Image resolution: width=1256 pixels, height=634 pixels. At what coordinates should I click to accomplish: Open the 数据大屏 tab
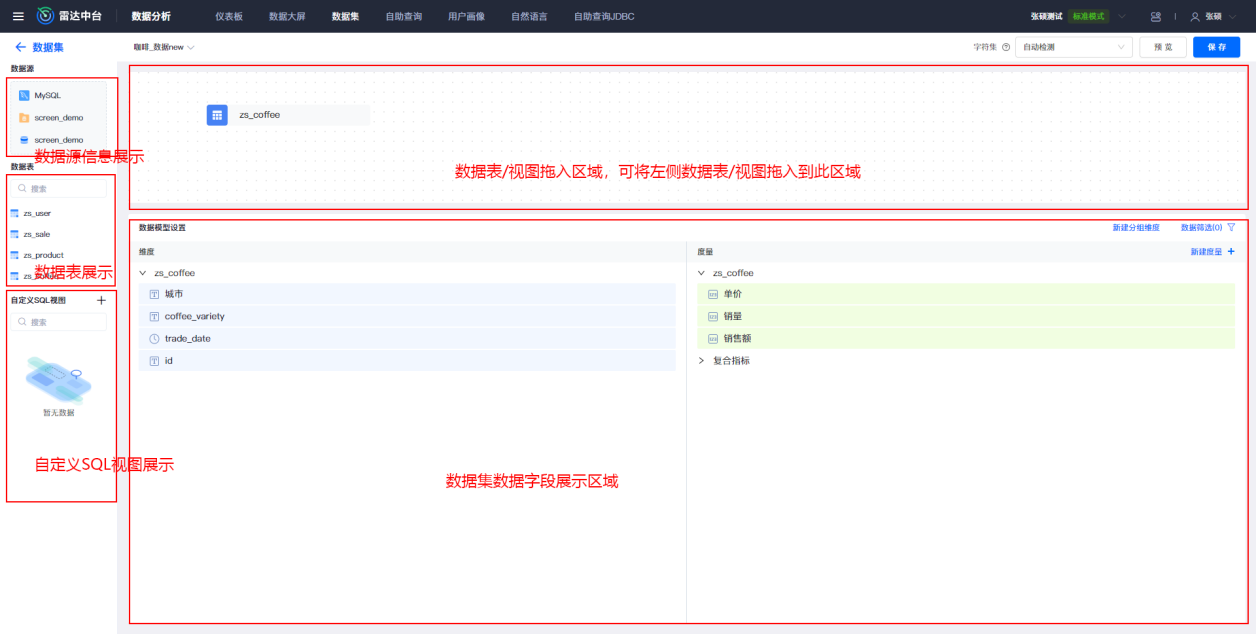click(x=287, y=16)
